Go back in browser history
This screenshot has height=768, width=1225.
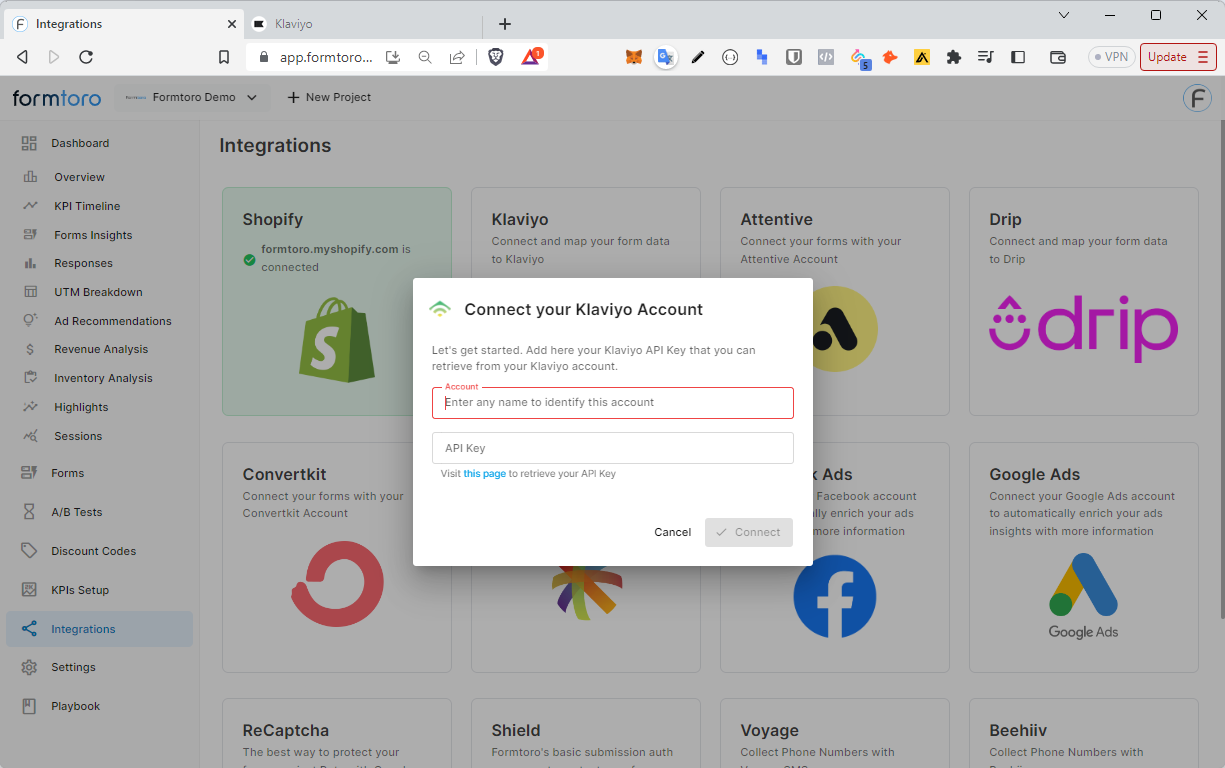click(x=23, y=57)
